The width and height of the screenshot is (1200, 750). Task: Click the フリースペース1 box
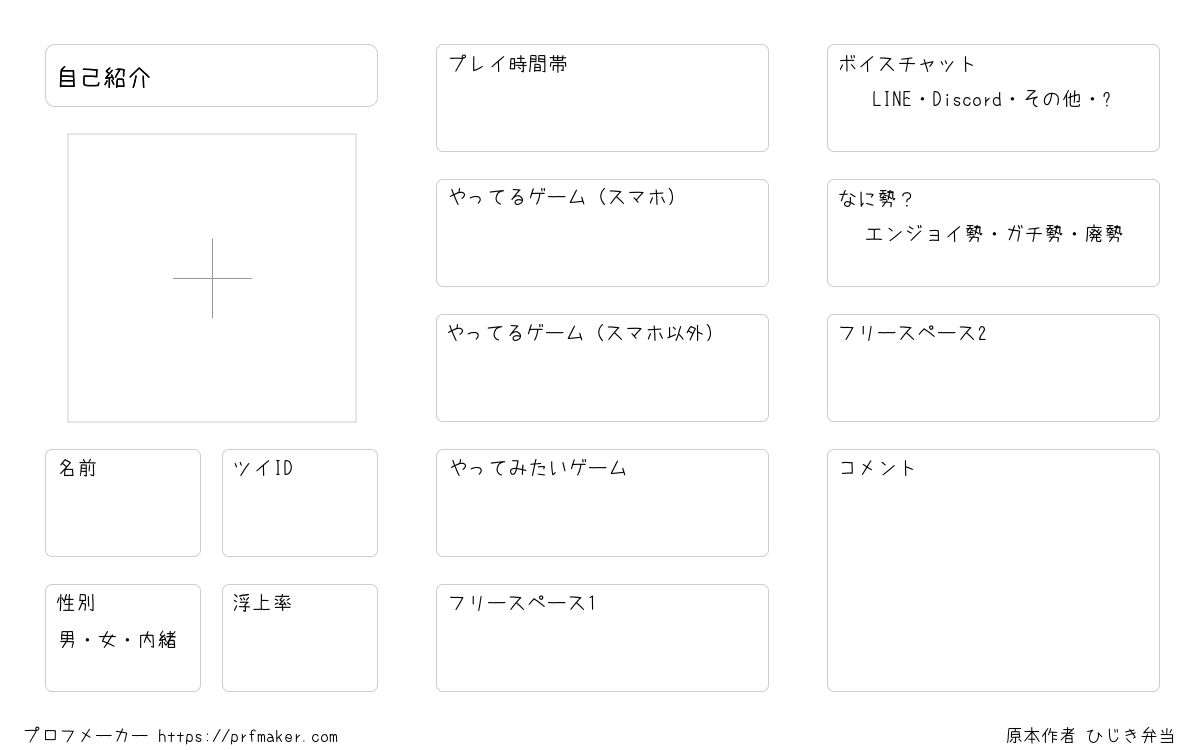click(602, 638)
